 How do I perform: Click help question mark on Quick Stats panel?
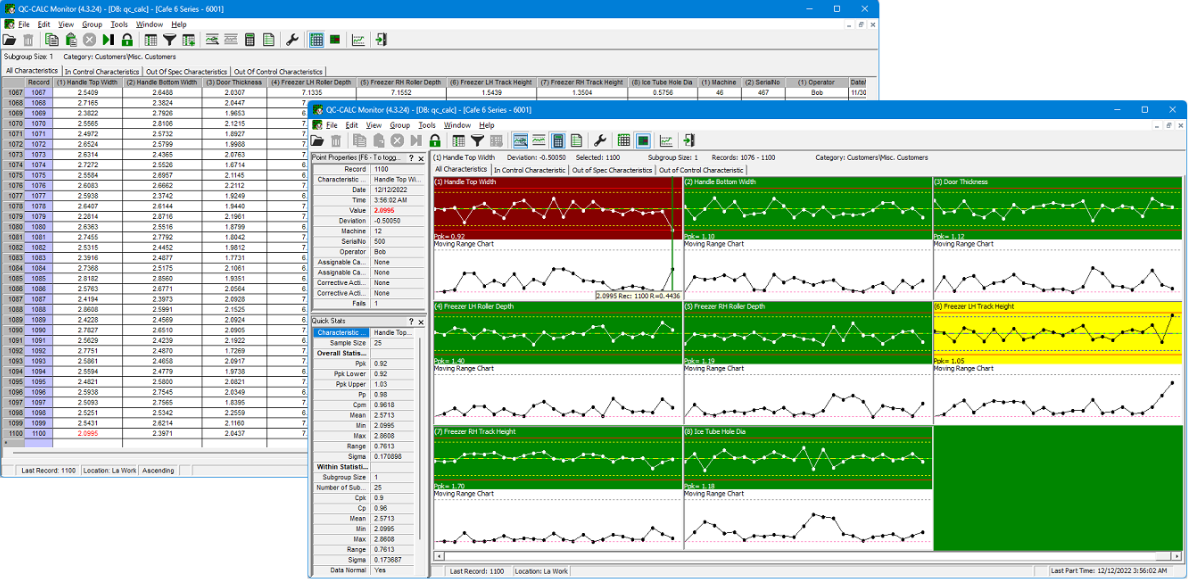411,322
